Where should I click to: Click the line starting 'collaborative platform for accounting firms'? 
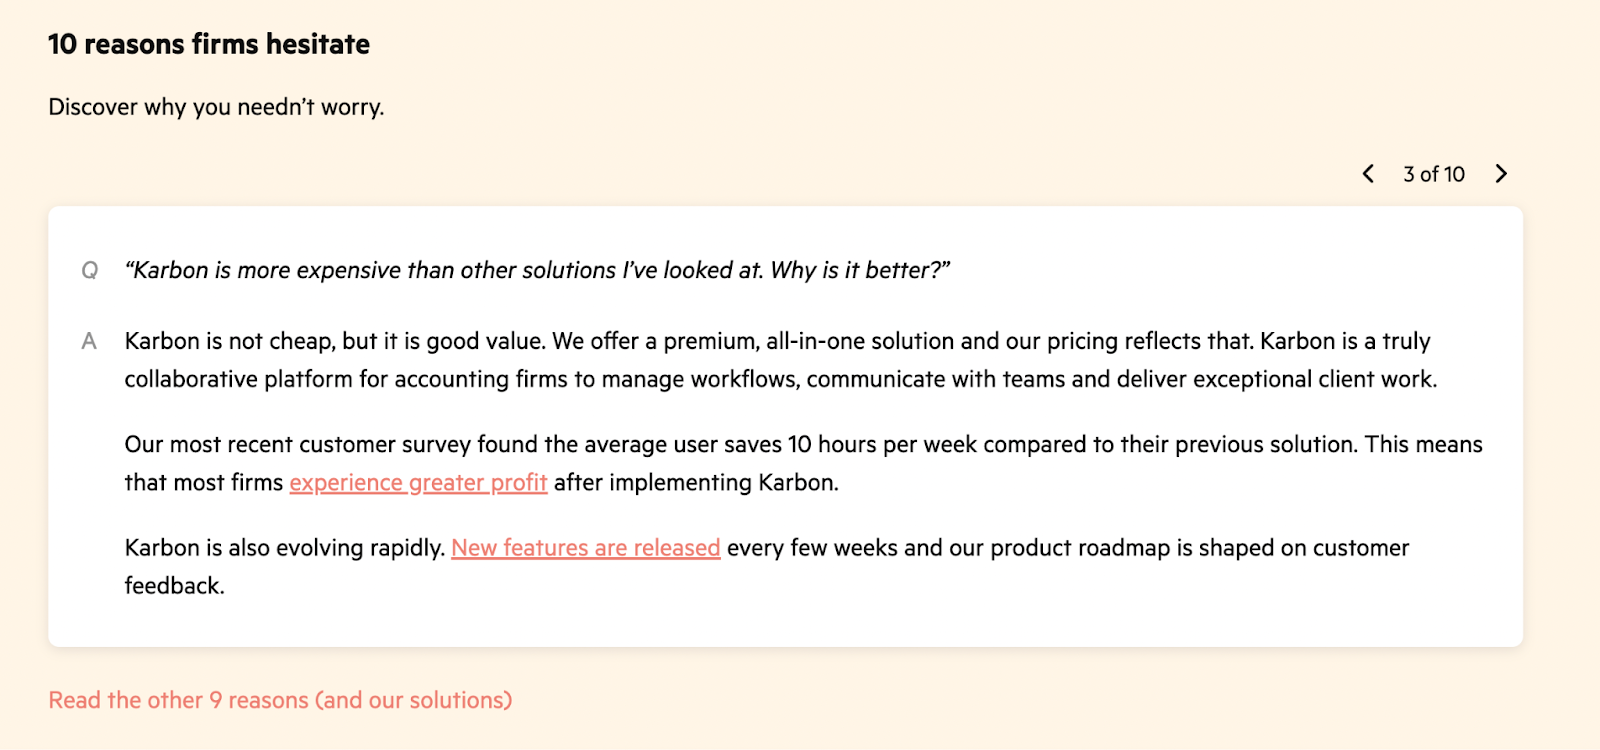tap(781, 379)
